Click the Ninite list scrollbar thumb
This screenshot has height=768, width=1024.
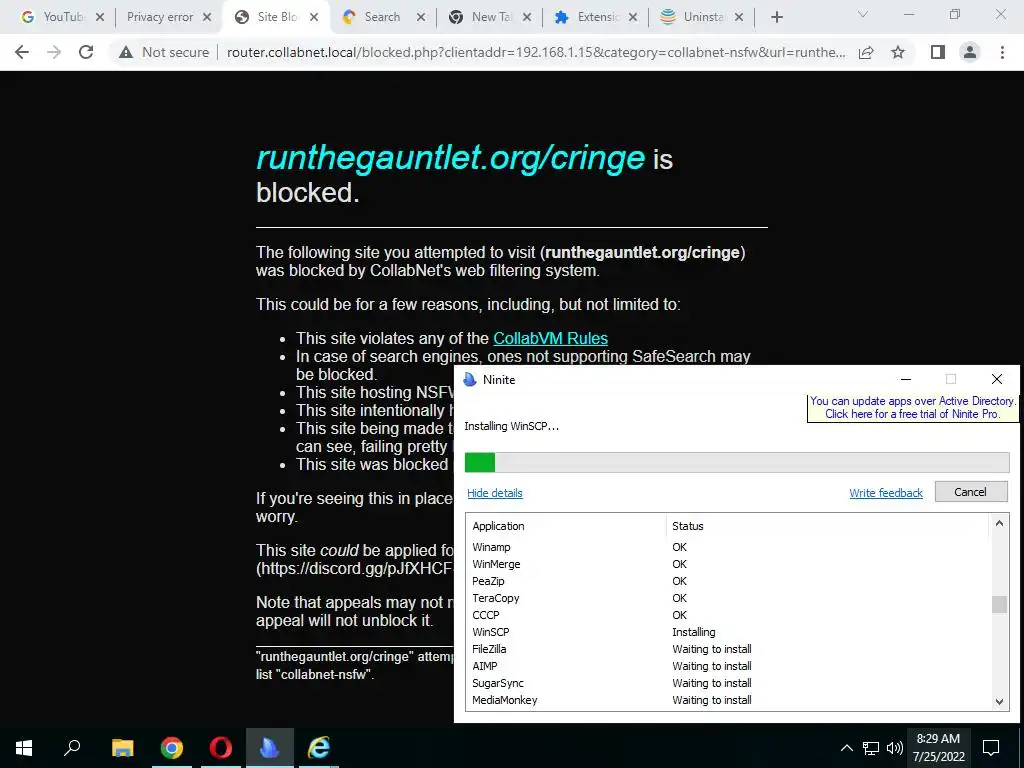point(999,604)
